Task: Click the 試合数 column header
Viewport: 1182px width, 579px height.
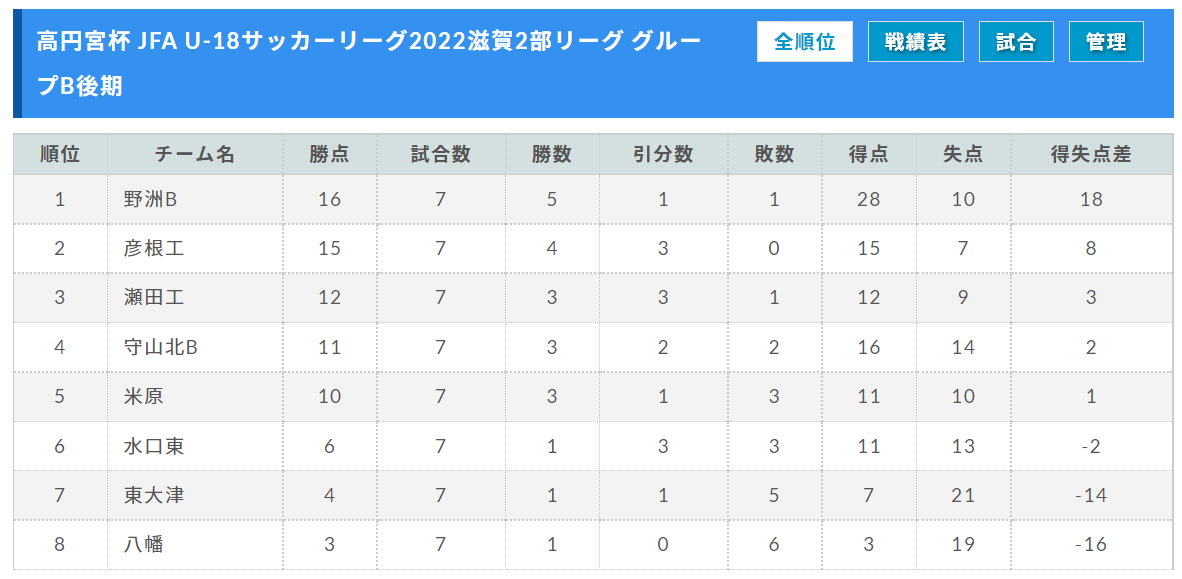Action: [x=440, y=155]
